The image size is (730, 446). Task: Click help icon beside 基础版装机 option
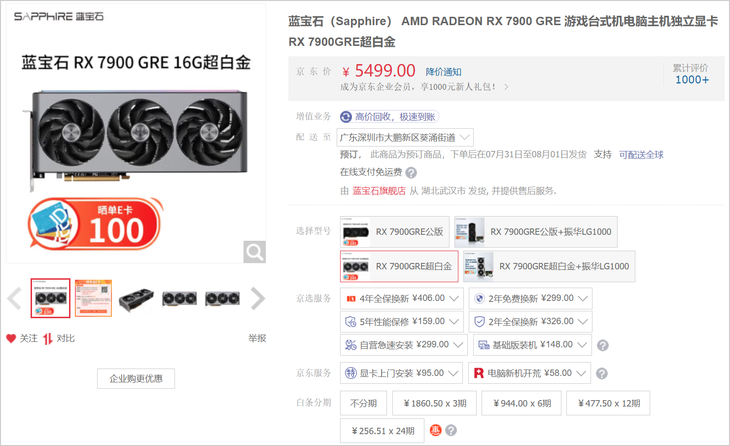(x=602, y=345)
